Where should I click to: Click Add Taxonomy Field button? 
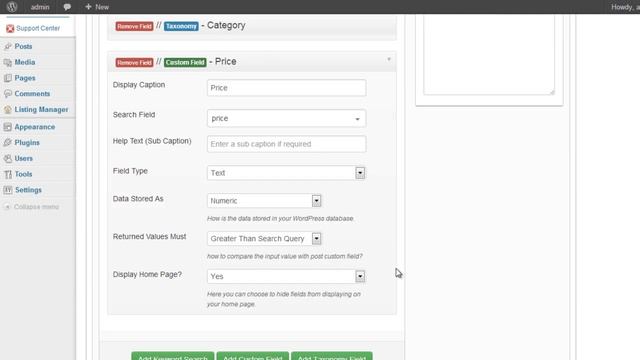click(x=331, y=356)
